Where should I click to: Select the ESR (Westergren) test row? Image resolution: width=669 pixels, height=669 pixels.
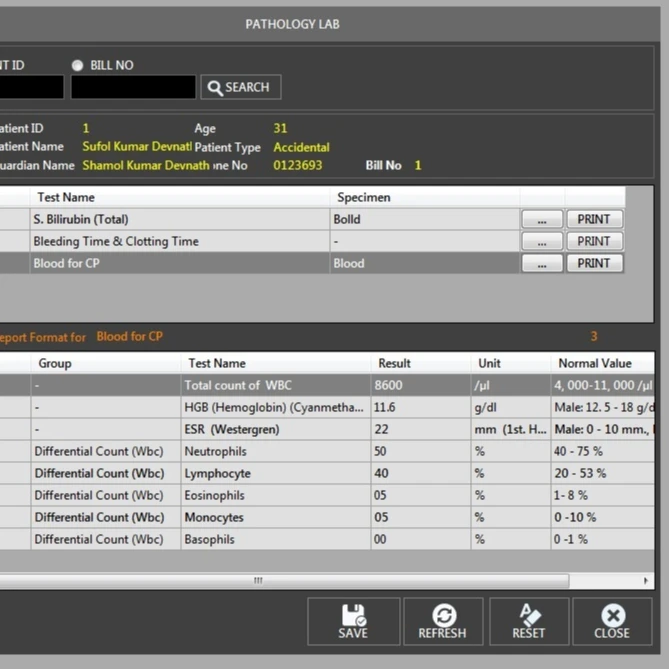[x=327, y=429]
